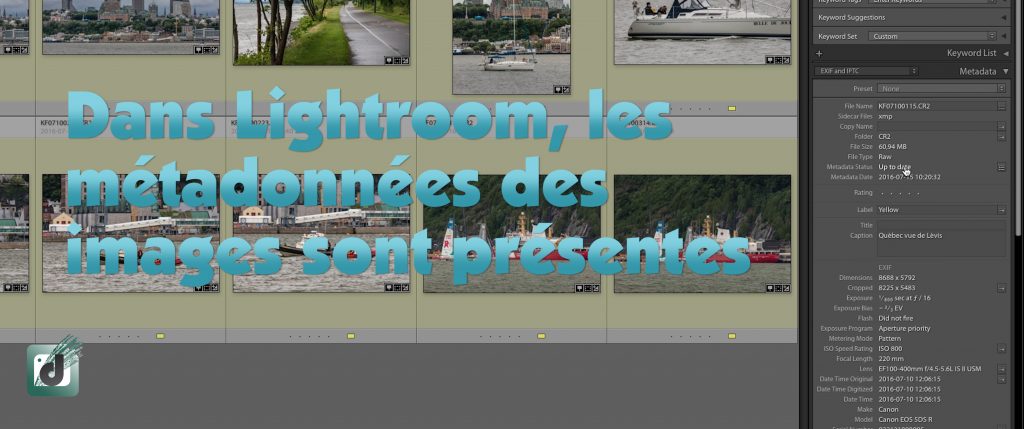Add a keyword with the plus icon
1024x429 pixels.
(x=819, y=54)
